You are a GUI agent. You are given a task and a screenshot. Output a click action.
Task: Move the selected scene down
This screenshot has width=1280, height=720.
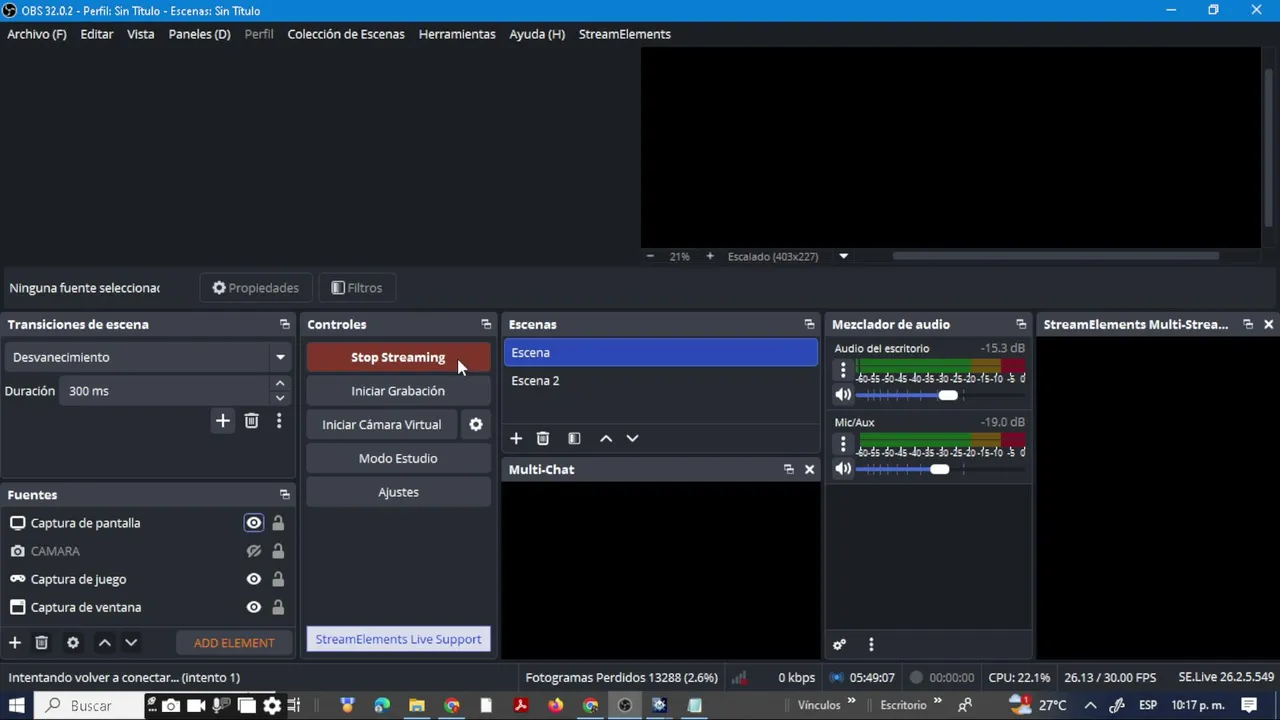632,438
